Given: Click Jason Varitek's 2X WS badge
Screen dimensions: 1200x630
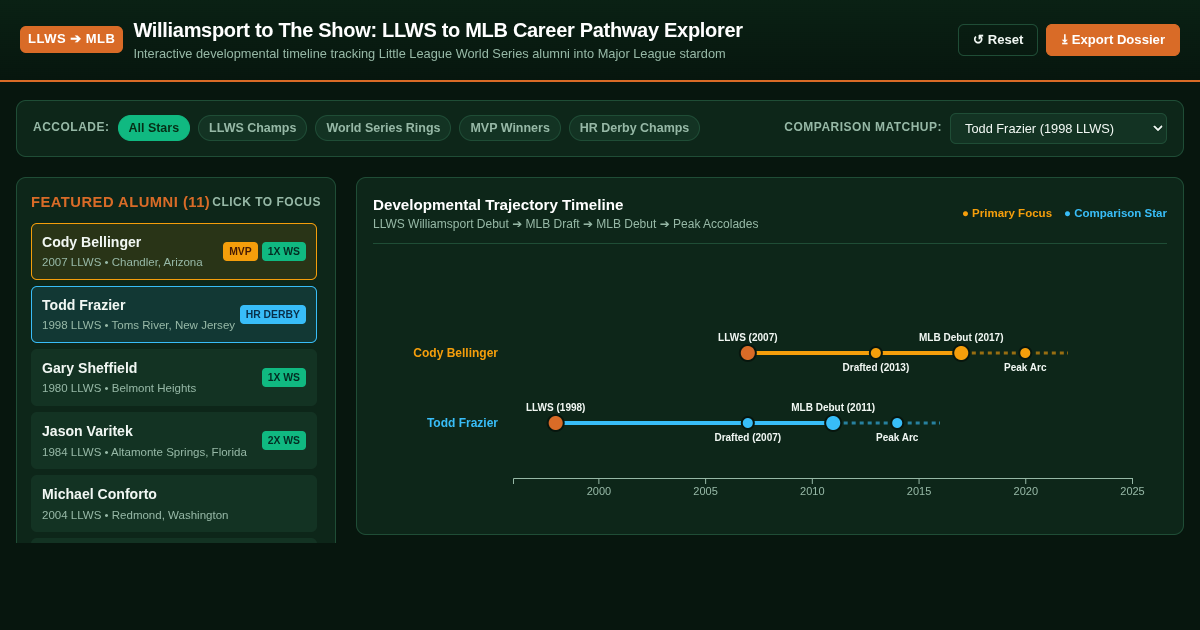Looking at the screenshot, I should 284,440.
